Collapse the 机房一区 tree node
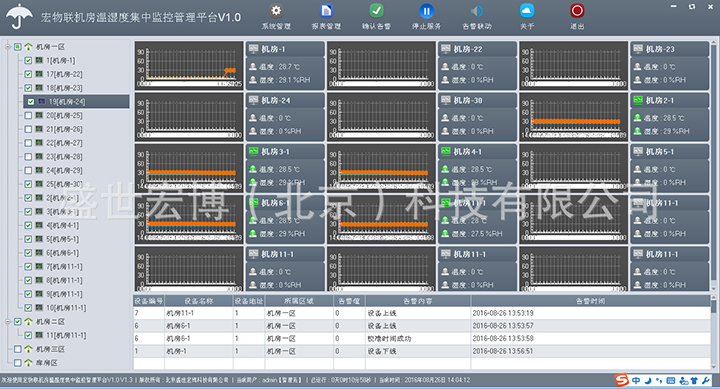 click(x=8, y=47)
